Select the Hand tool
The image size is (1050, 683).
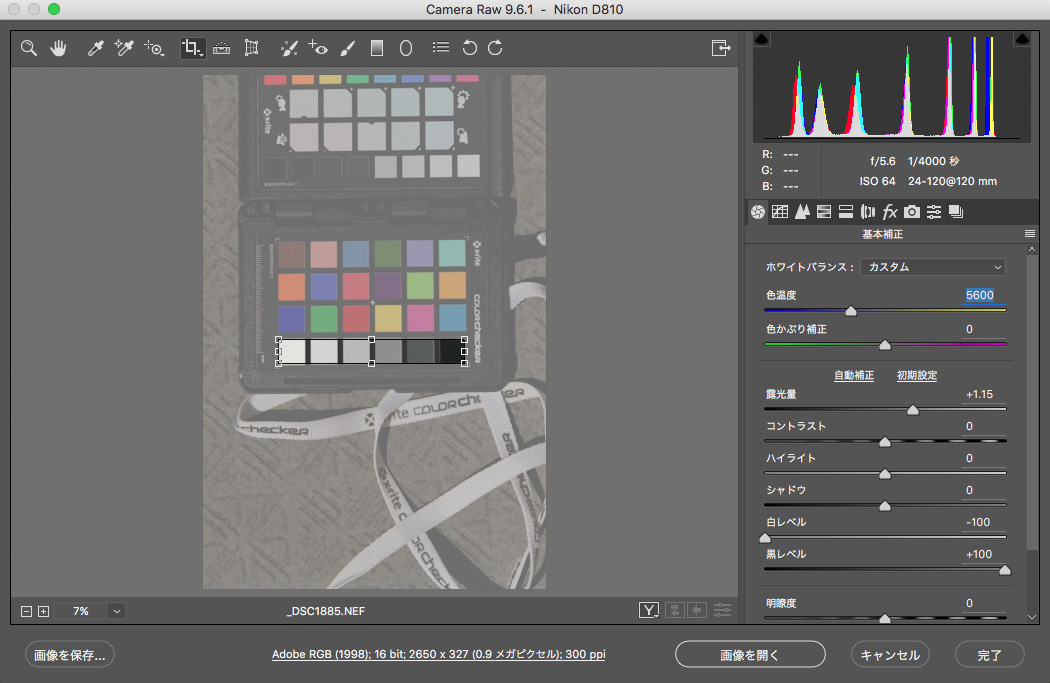pyautogui.click(x=58, y=48)
